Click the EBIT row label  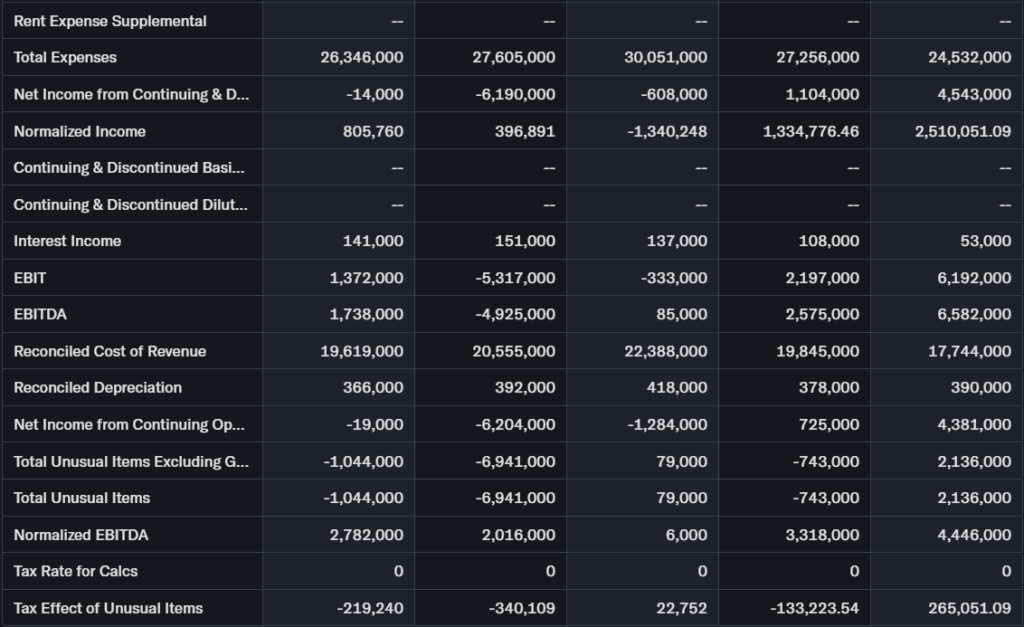[30, 278]
